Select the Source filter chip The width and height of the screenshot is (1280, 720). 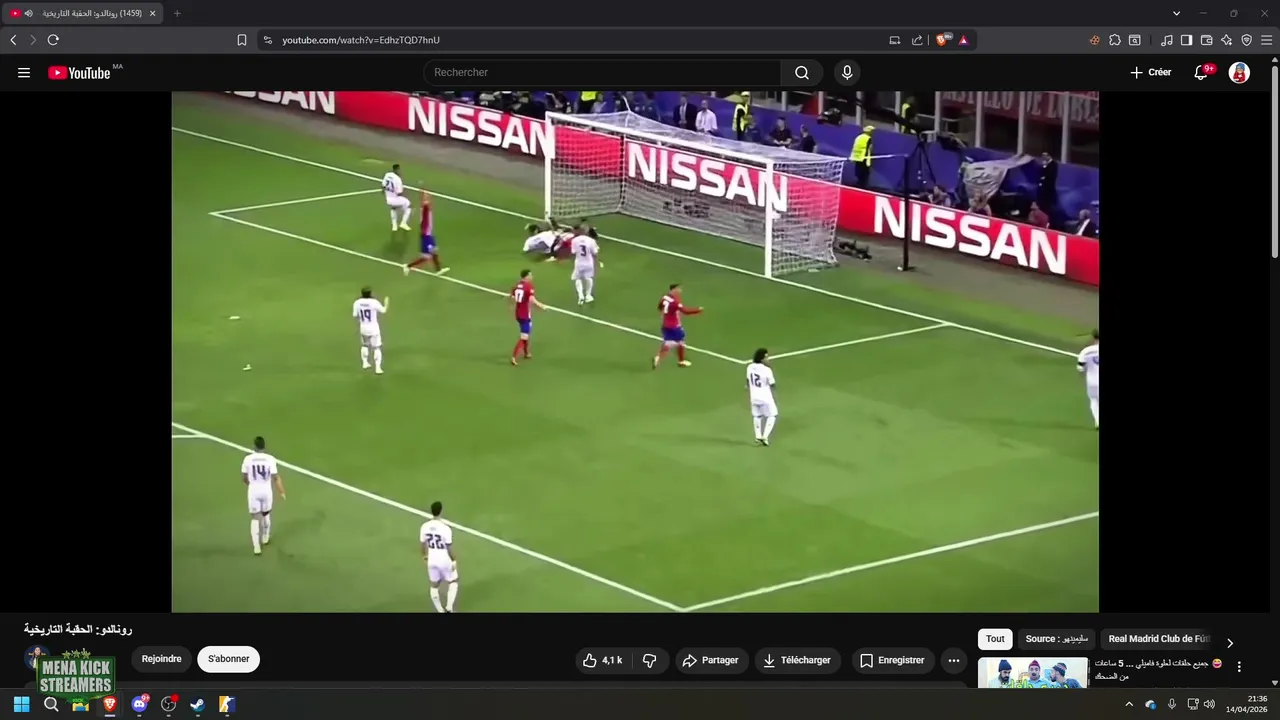[x=1056, y=639]
